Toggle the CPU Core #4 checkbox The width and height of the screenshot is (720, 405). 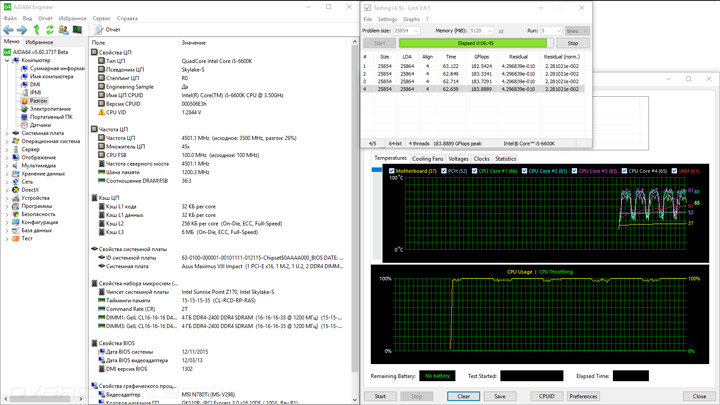click(x=624, y=171)
